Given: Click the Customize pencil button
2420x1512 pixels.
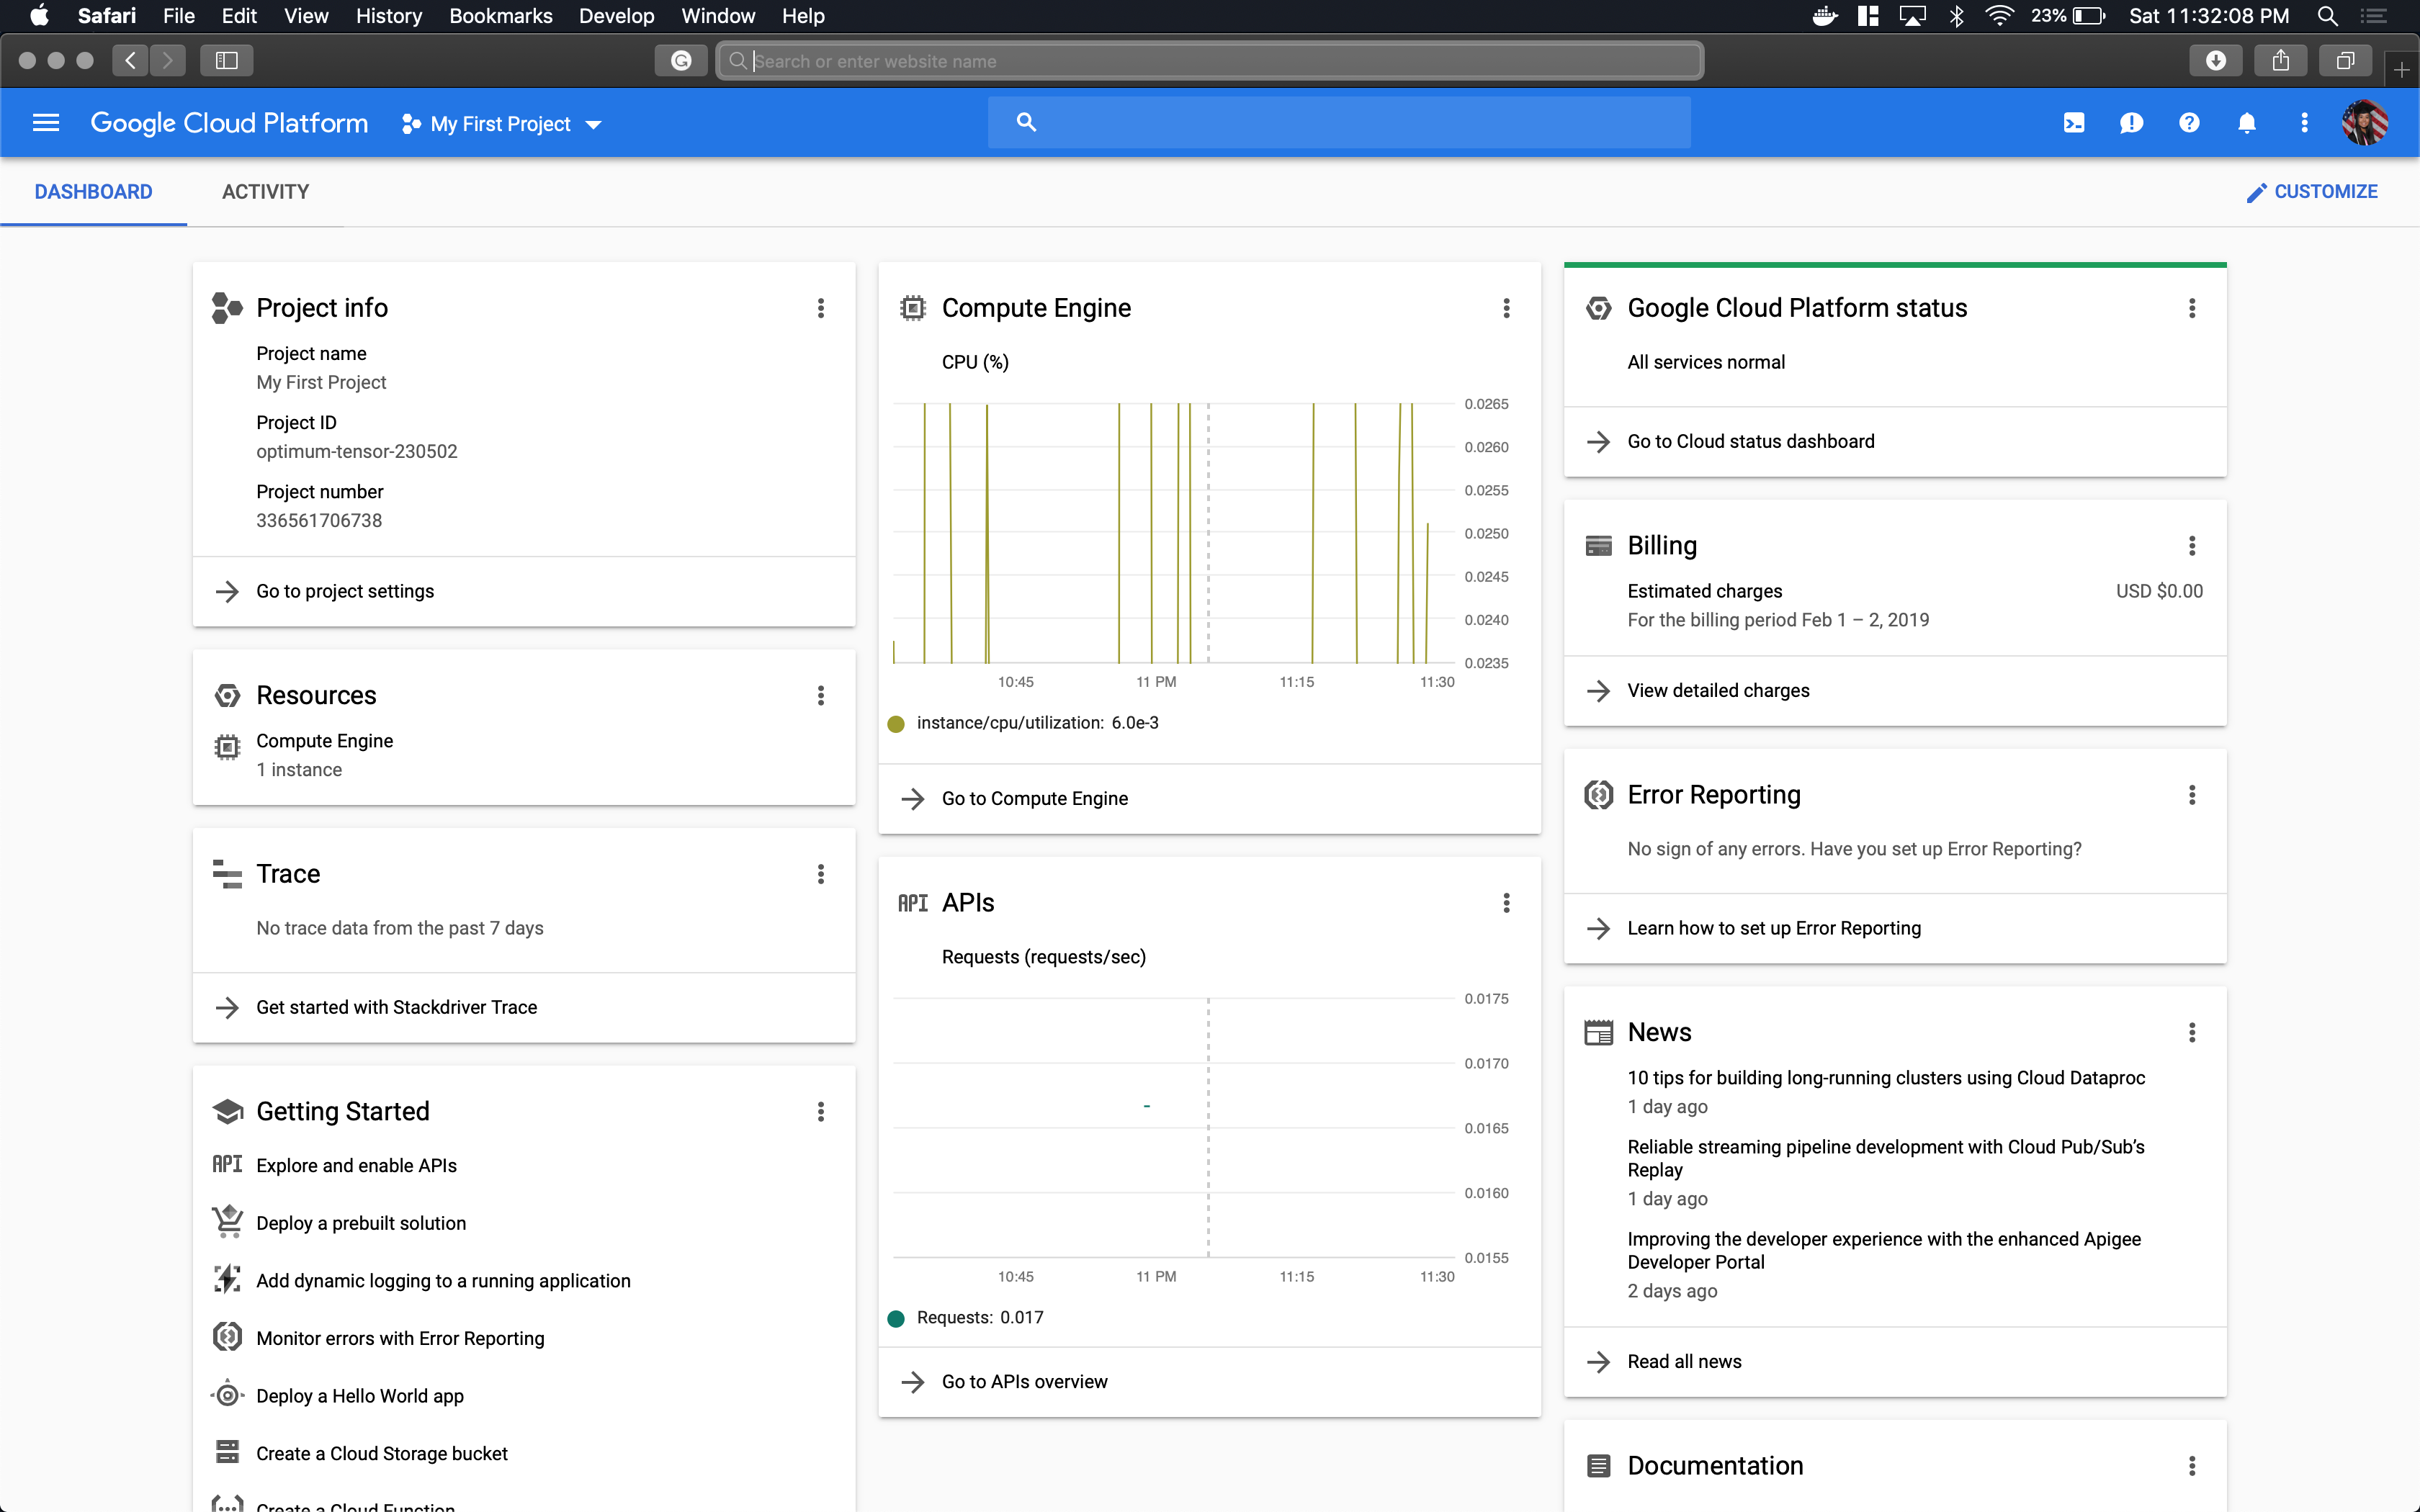Looking at the screenshot, I should click(2311, 192).
